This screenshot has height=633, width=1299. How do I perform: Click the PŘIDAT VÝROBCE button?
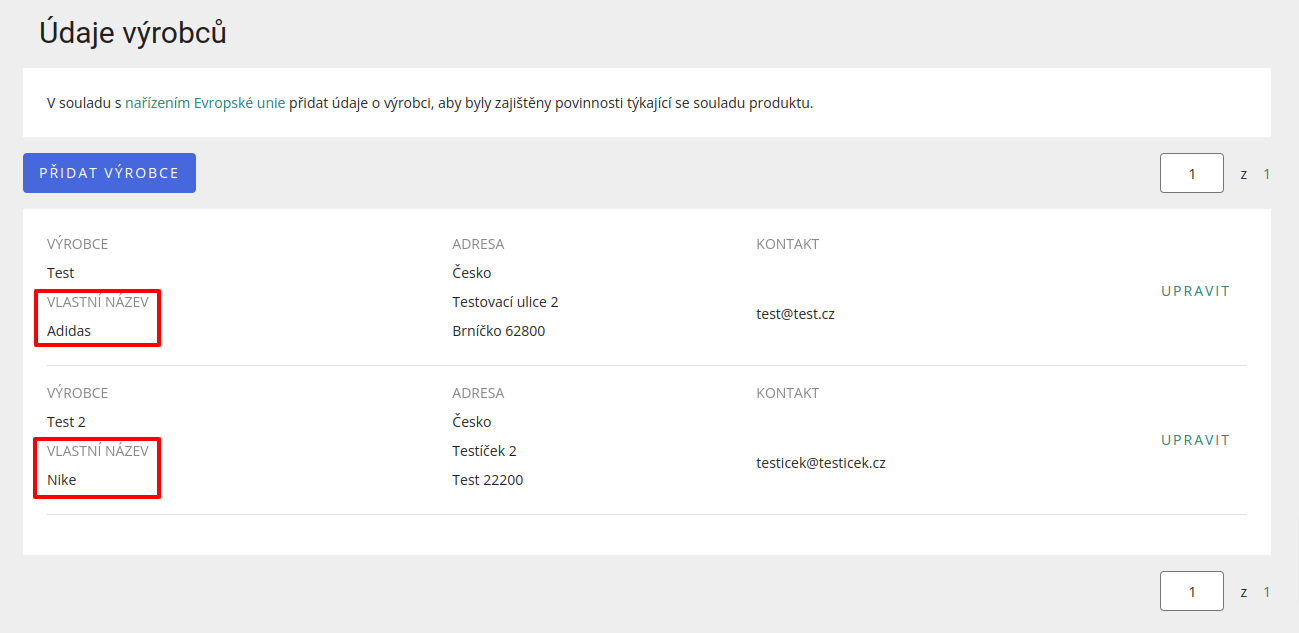pos(109,173)
